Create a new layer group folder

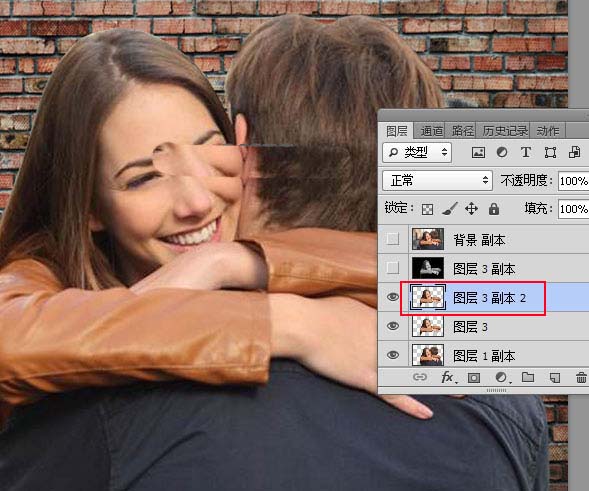pos(528,377)
